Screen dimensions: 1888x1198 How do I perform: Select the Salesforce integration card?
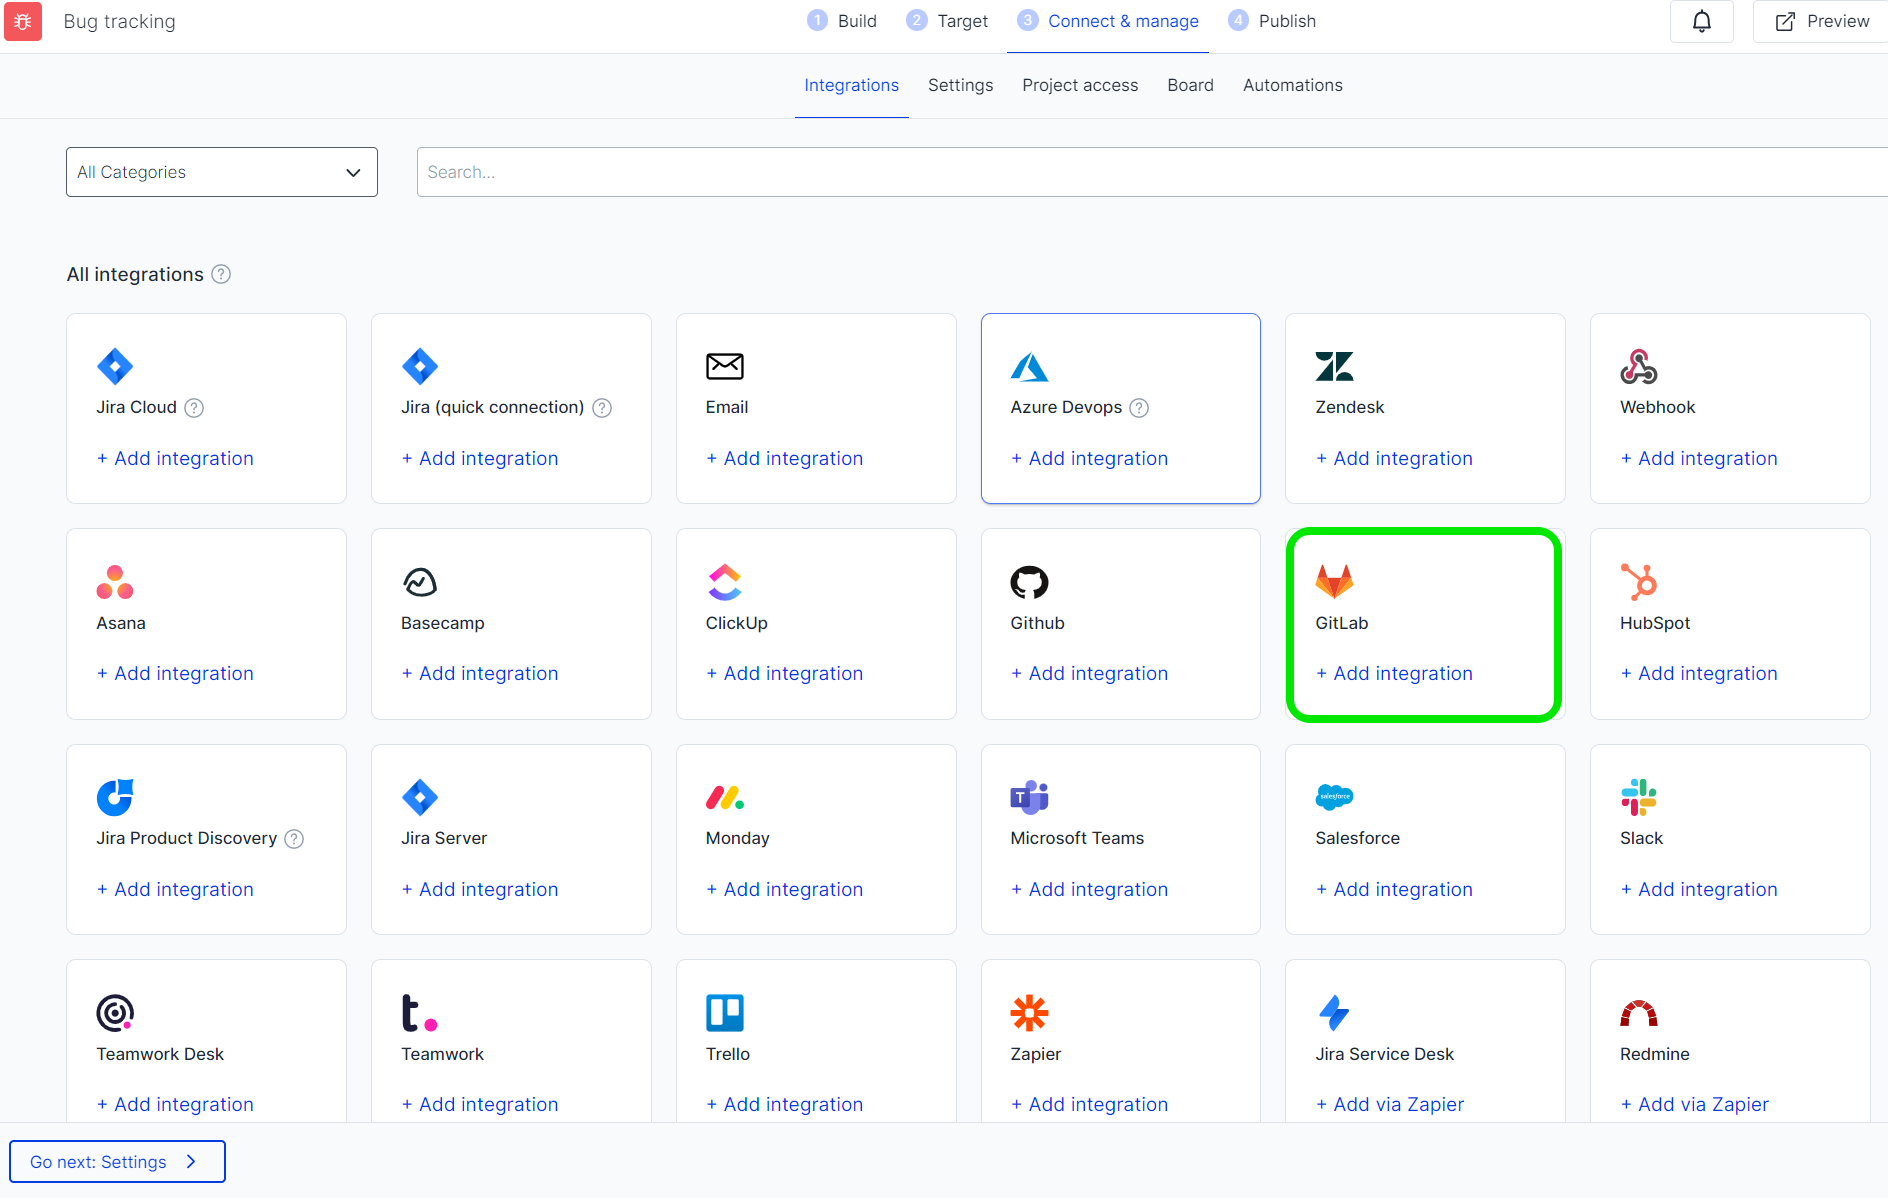[x=1425, y=839]
